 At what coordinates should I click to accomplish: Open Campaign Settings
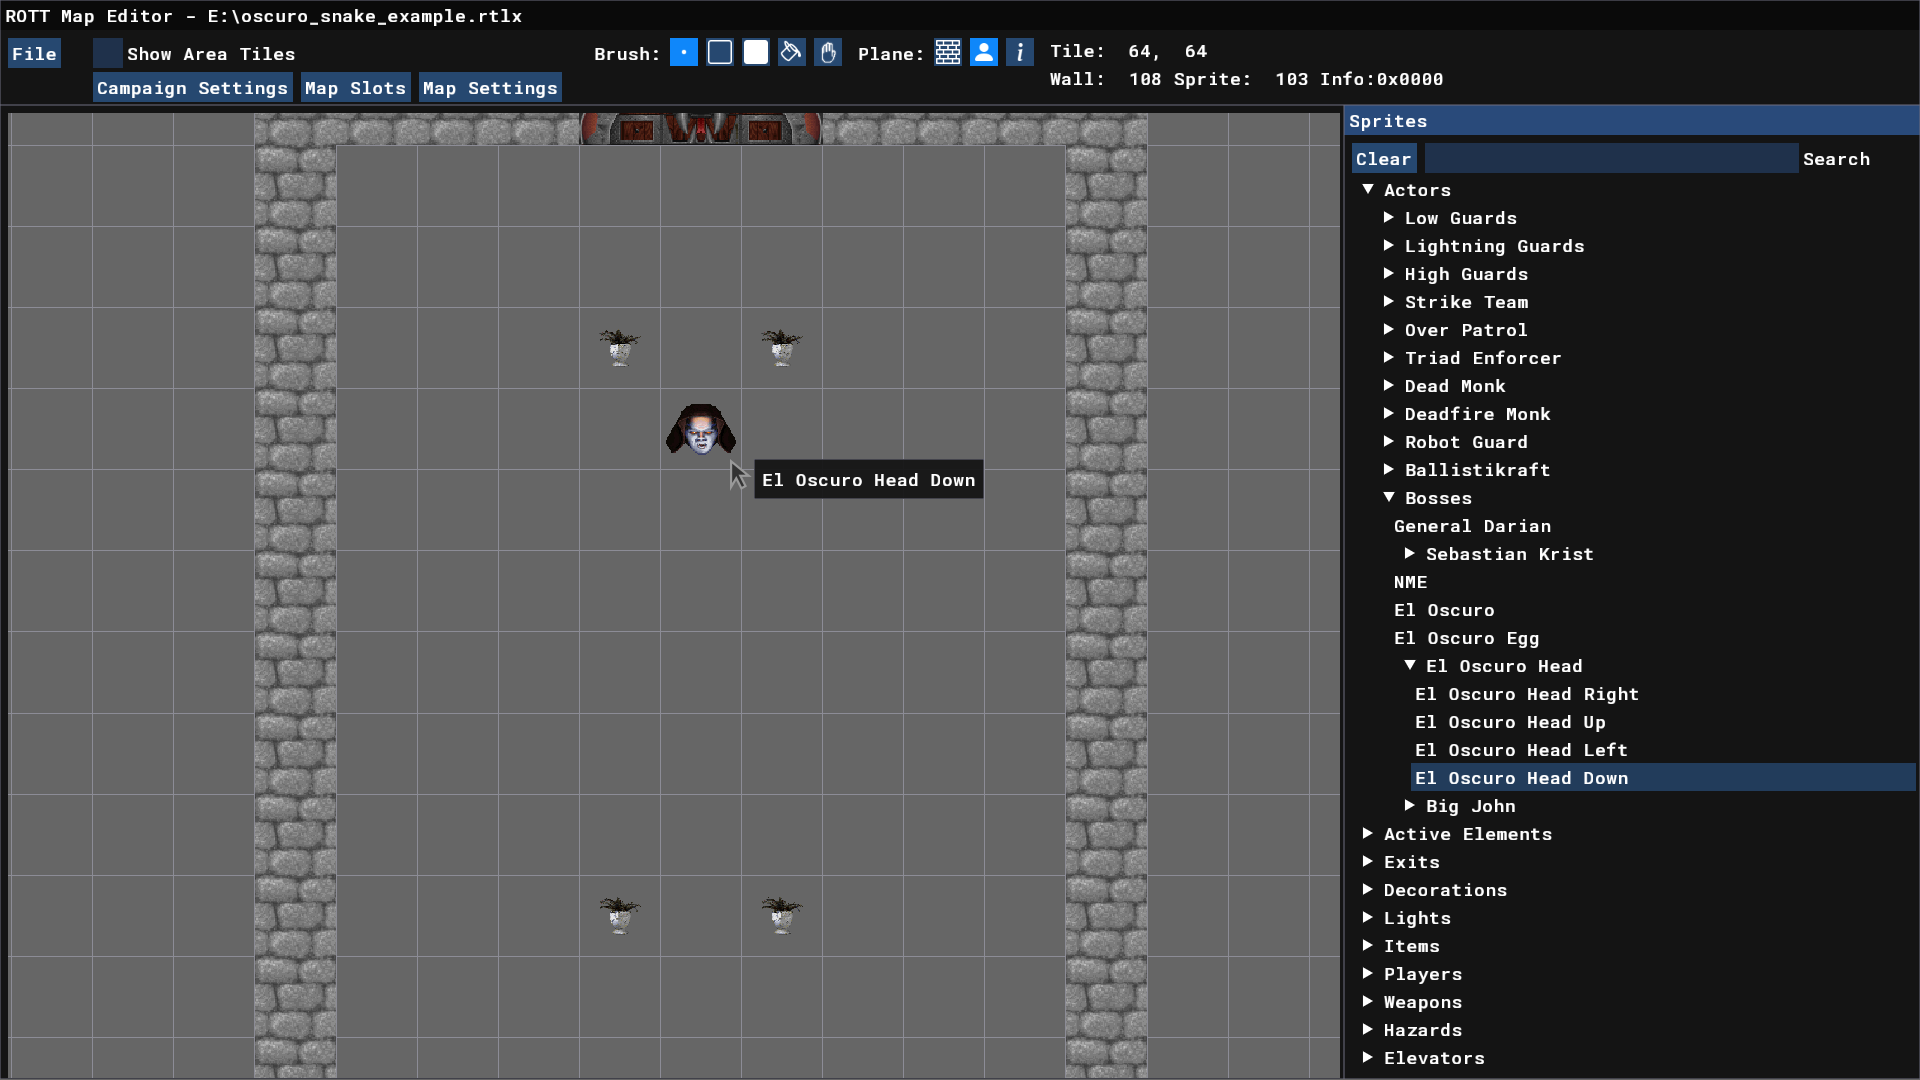point(192,88)
